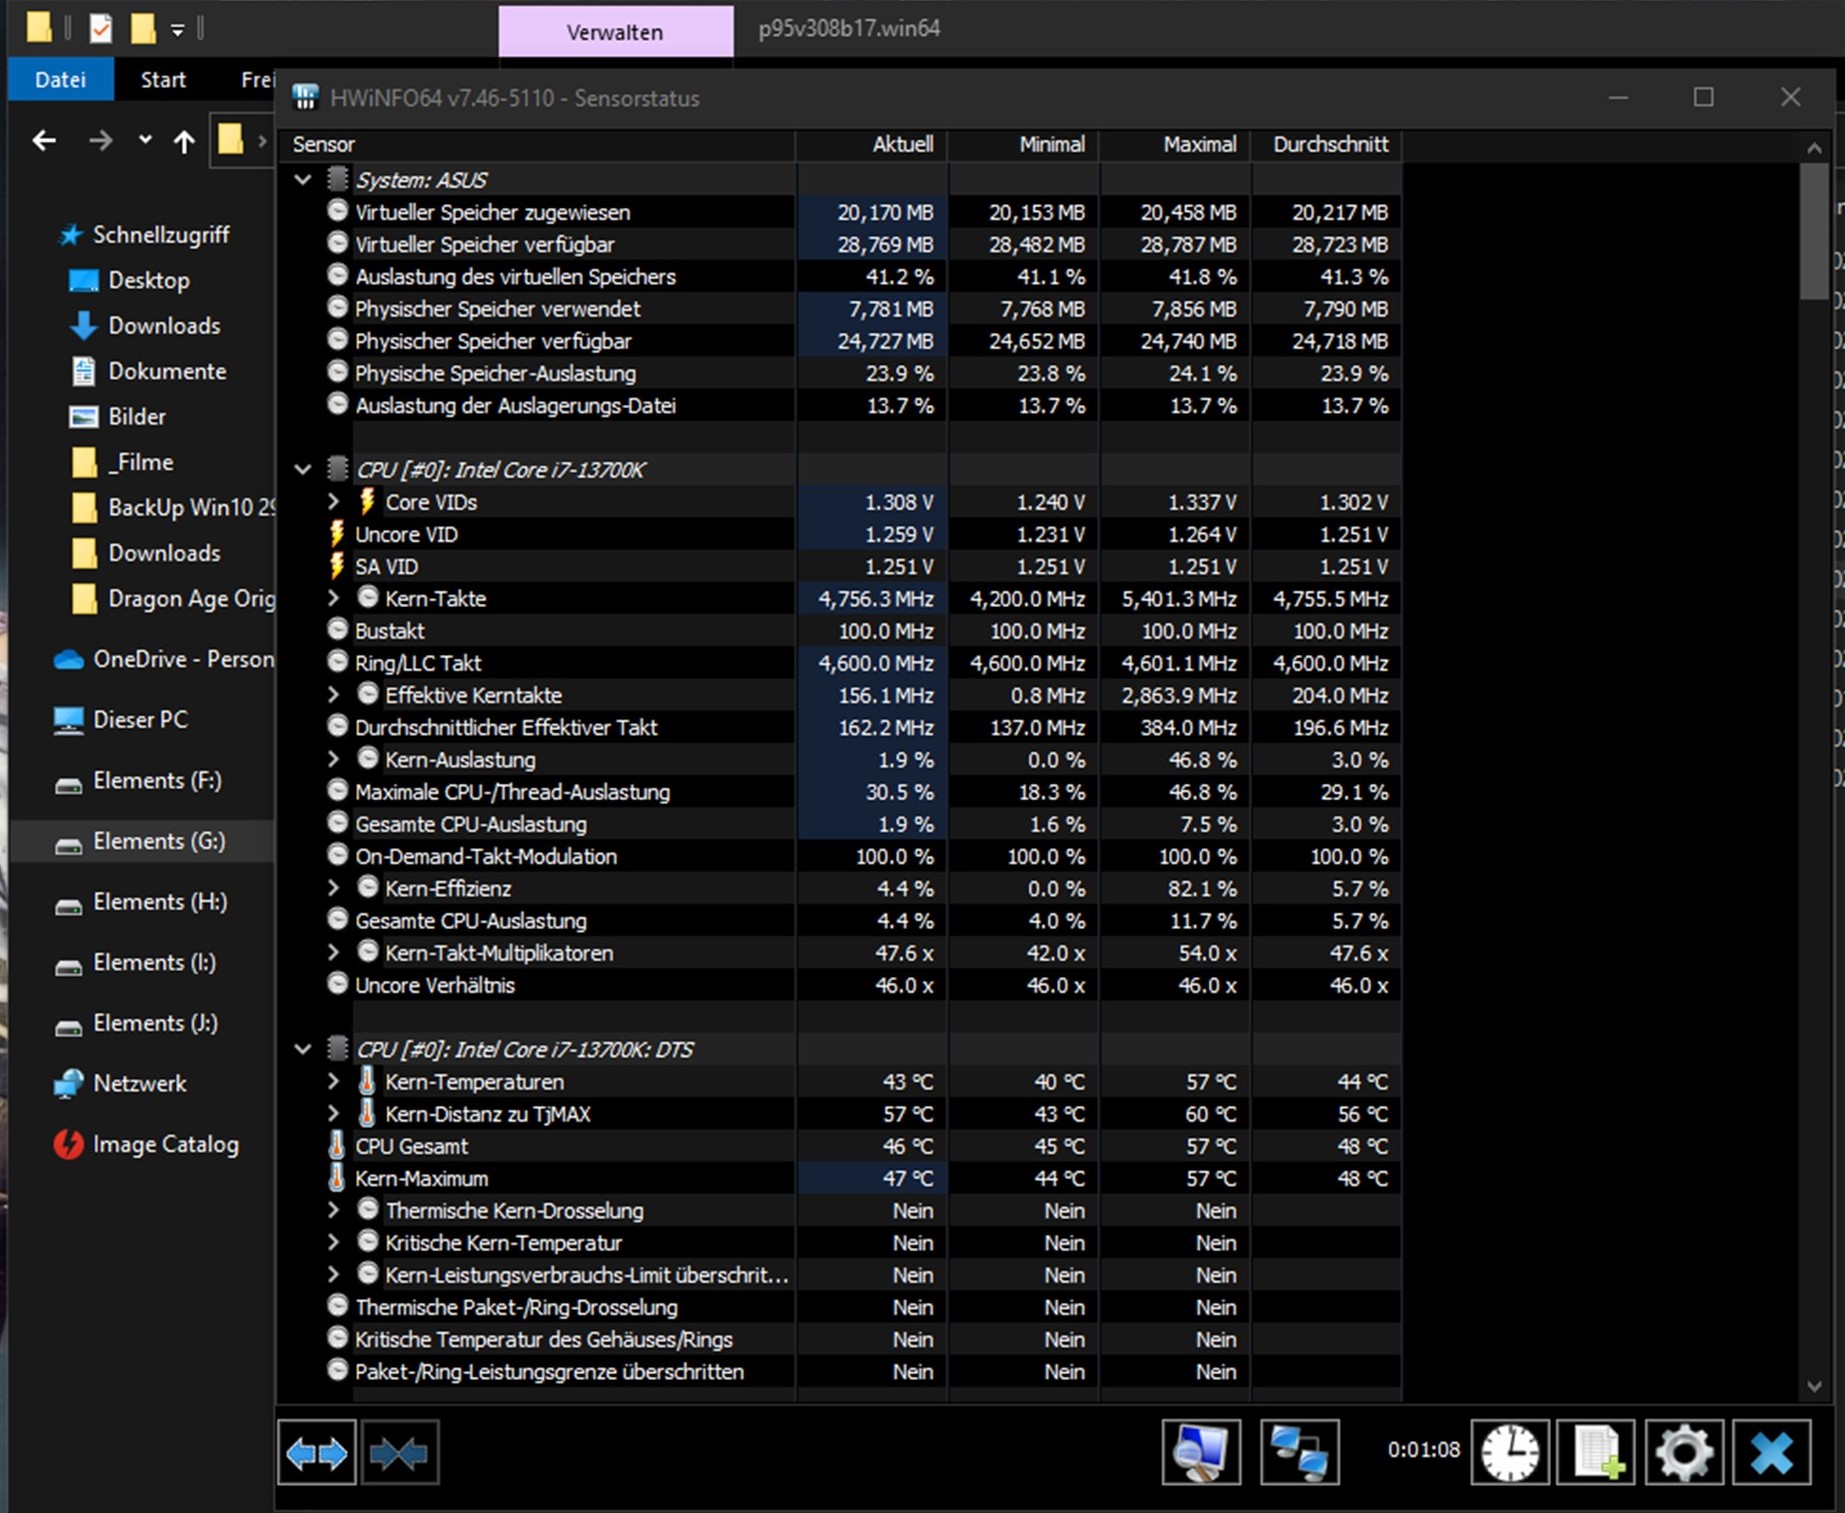Image resolution: width=1845 pixels, height=1513 pixels.
Task: Open the Explorer quick access toolbar dropdown
Action: tap(177, 30)
